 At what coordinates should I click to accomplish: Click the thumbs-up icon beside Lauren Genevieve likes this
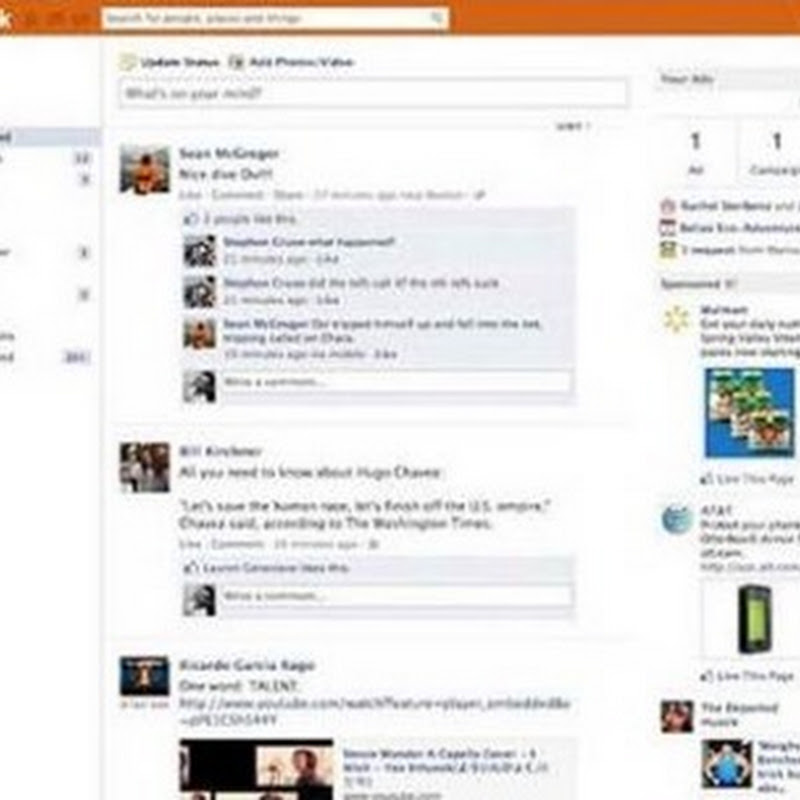[191, 568]
